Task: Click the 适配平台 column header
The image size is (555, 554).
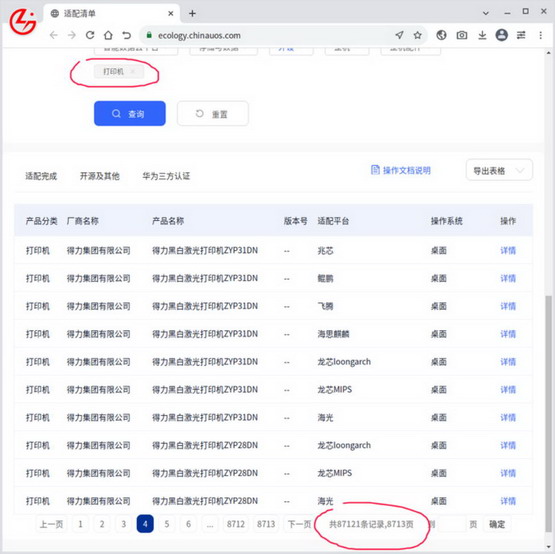Action: click(x=333, y=221)
